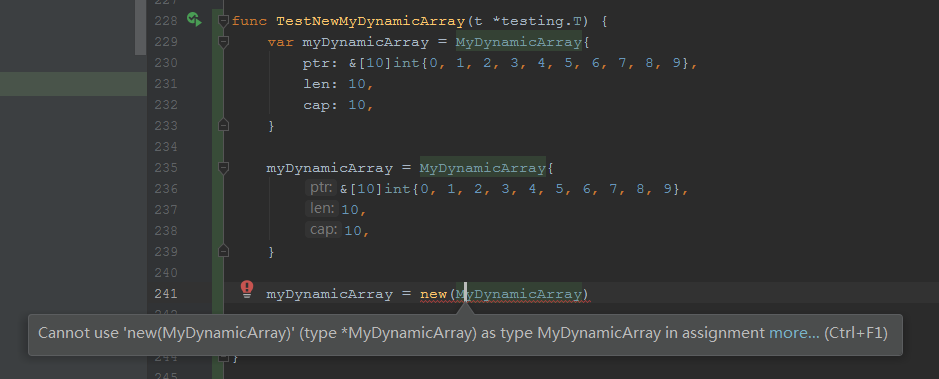The image size is (939, 379).
Task: Click line number 241 in the gutter
Action: tap(166, 294)
